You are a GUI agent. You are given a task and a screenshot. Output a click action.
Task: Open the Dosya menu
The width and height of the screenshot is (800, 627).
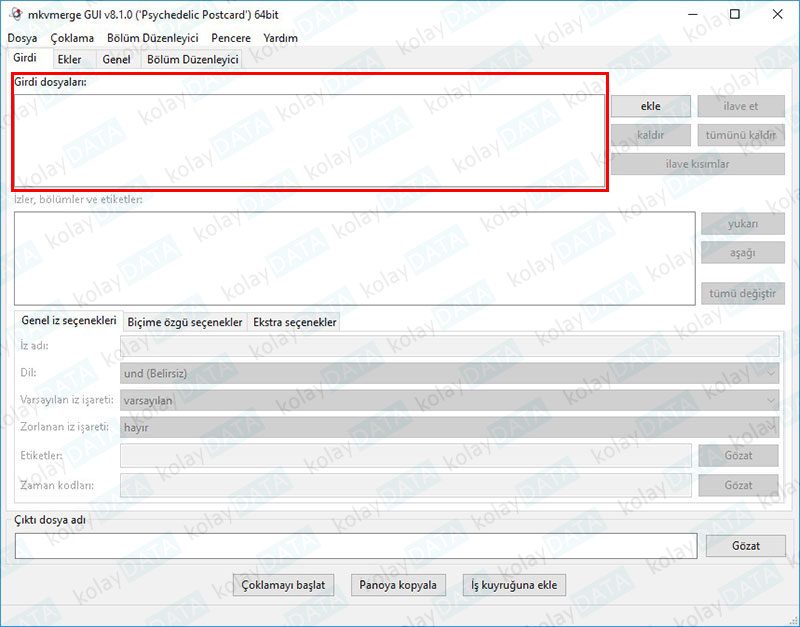22,38
